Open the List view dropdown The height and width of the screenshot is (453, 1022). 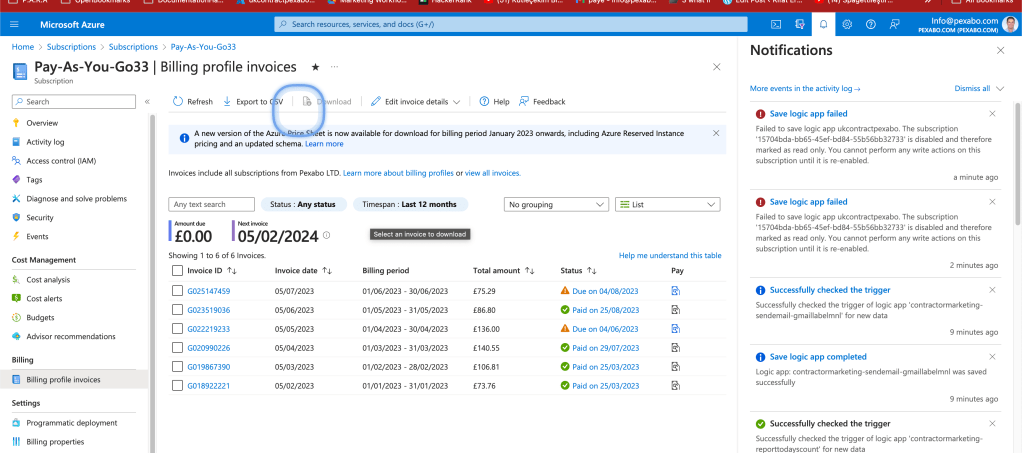[668, 205]
